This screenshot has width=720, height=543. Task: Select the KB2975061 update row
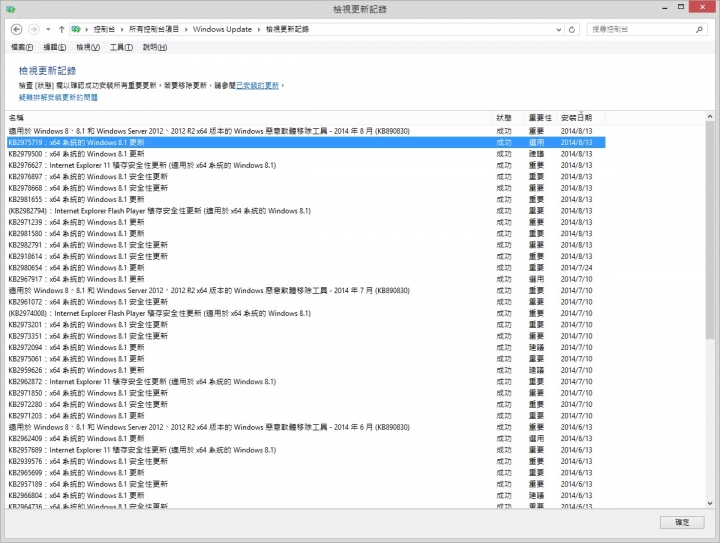(306, 358)
